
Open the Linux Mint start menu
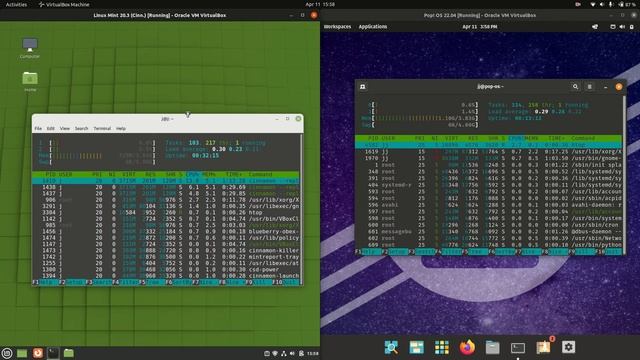(7, 353)
